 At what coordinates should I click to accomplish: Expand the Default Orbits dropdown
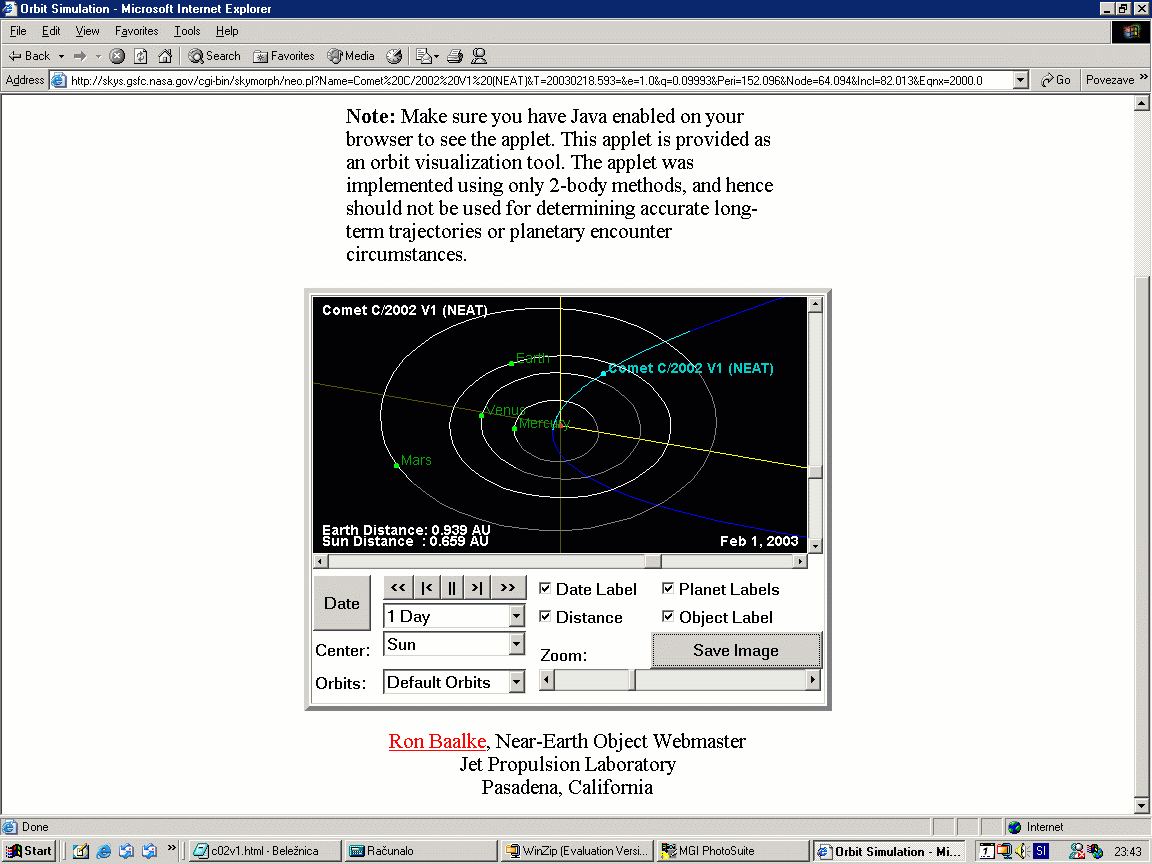(516, 682)
